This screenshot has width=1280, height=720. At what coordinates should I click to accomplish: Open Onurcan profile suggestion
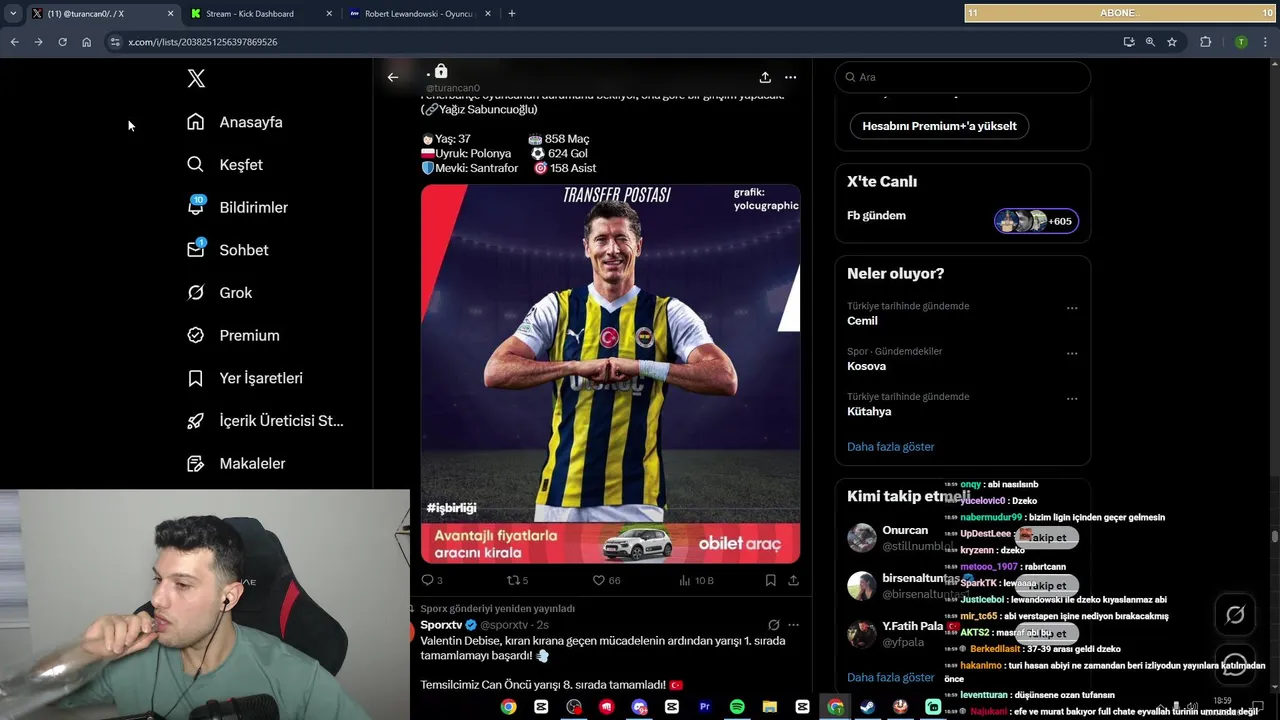(905, 530)
